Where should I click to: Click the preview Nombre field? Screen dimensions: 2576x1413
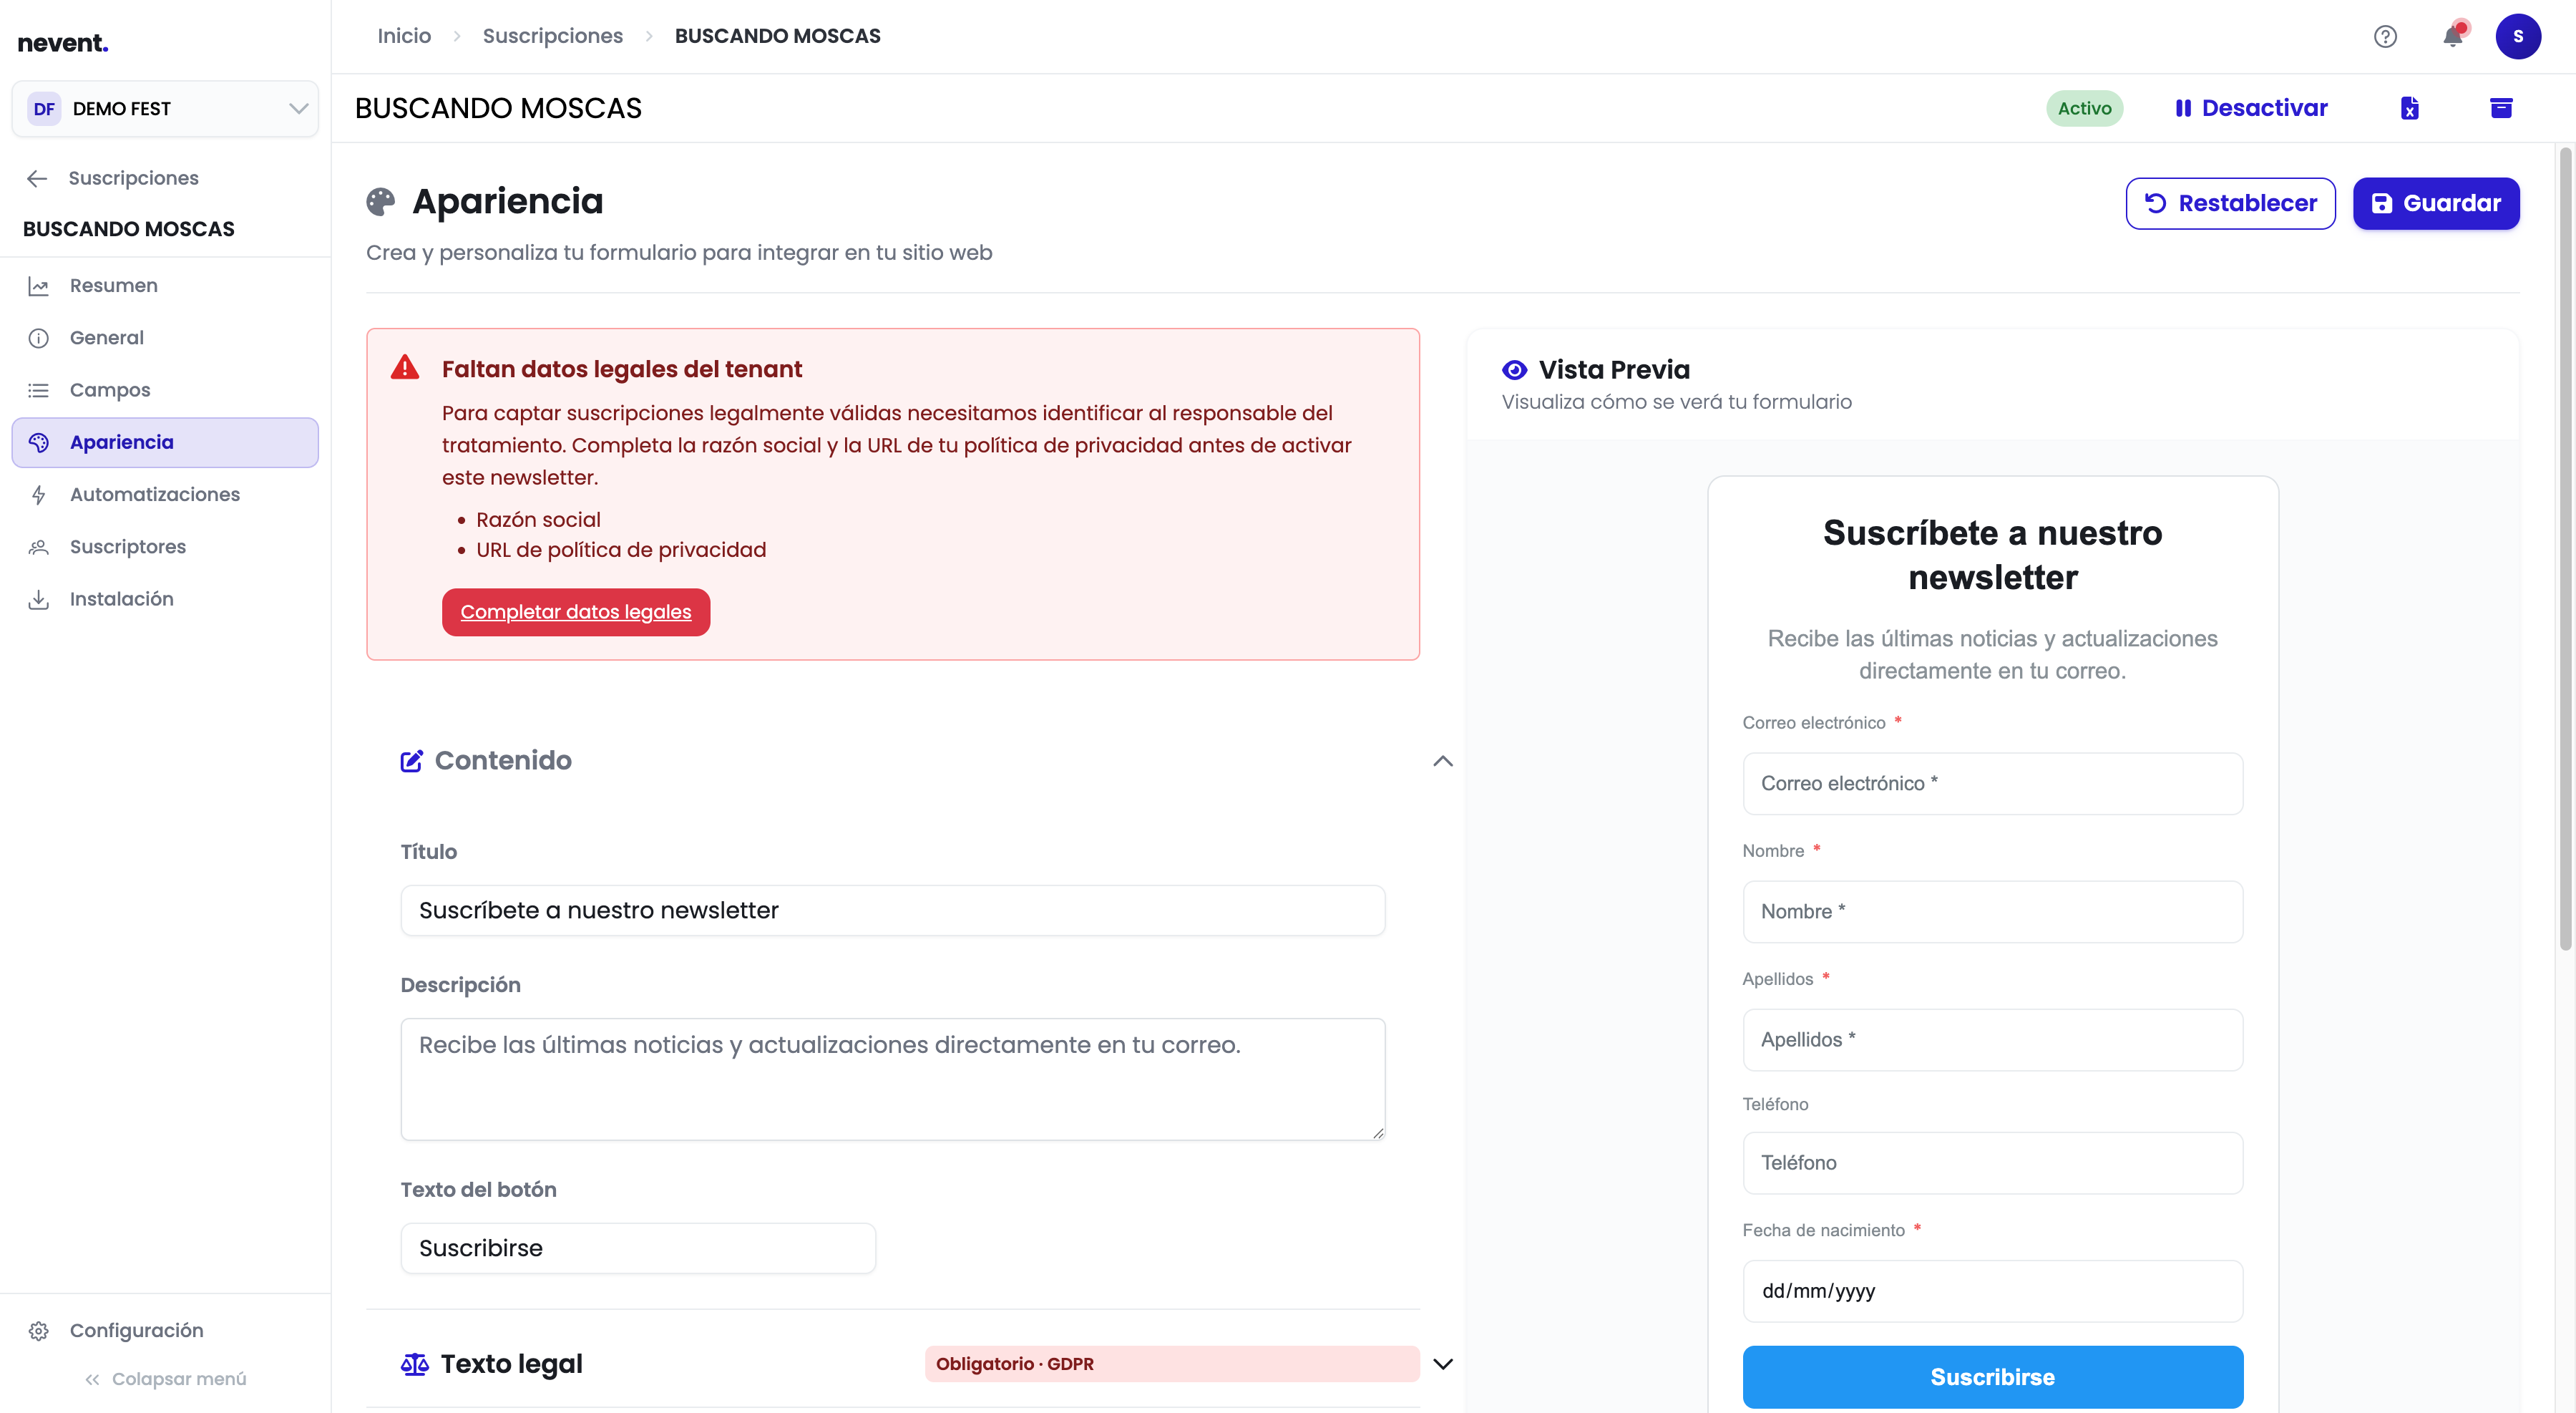1992,911
